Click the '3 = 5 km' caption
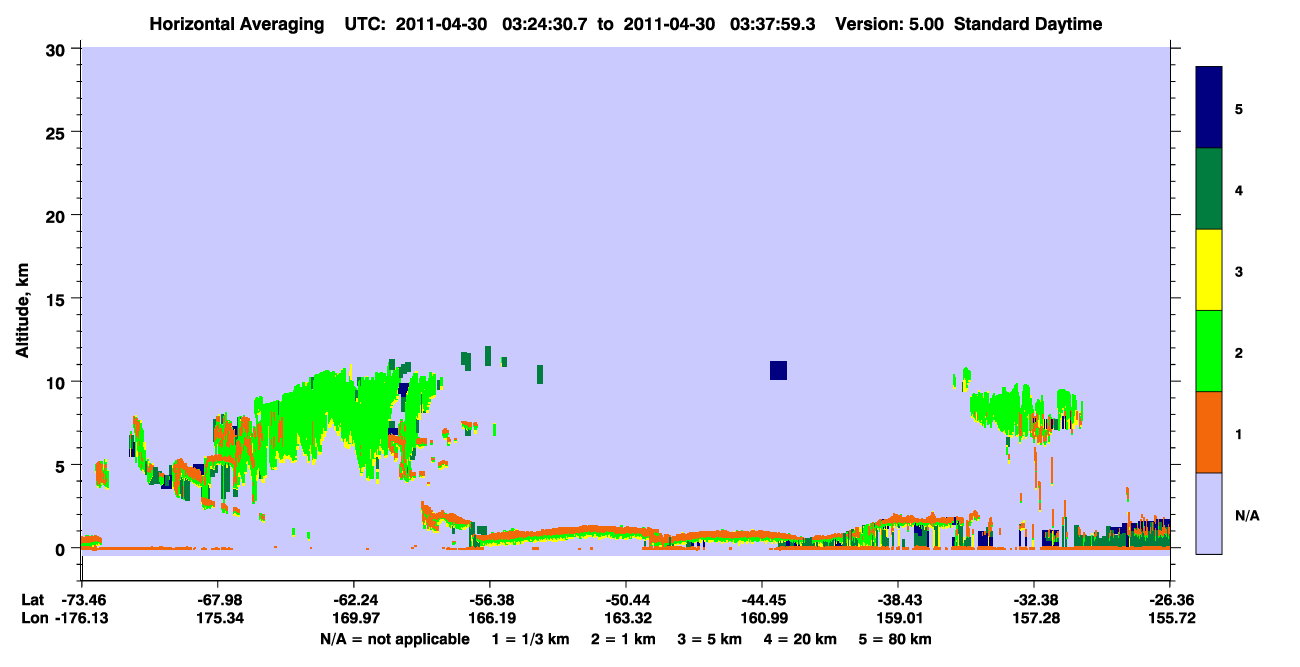 point(711,639)
